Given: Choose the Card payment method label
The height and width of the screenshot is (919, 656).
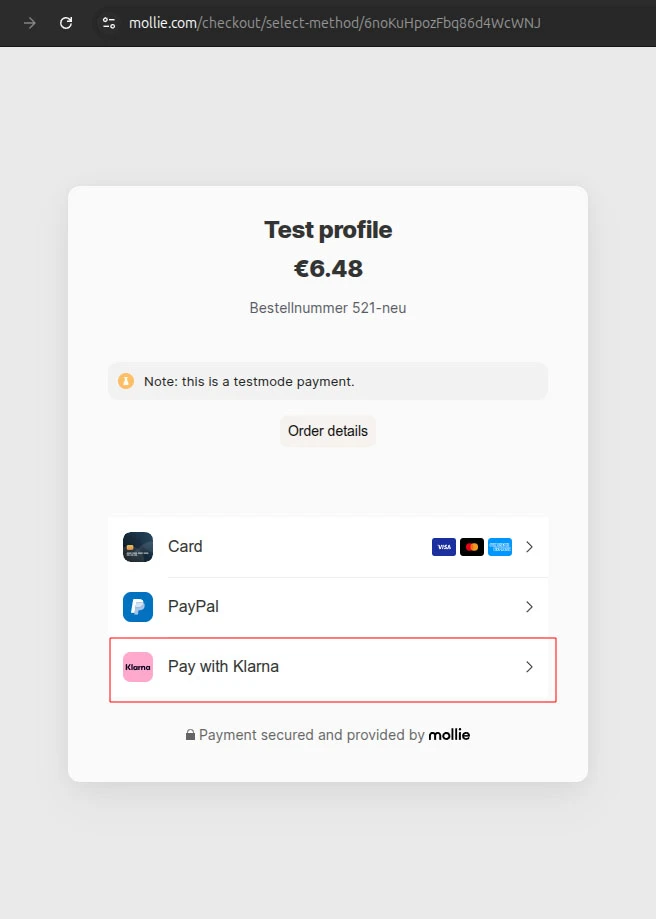Looking at the screenshot, I should tap(185, 547).
